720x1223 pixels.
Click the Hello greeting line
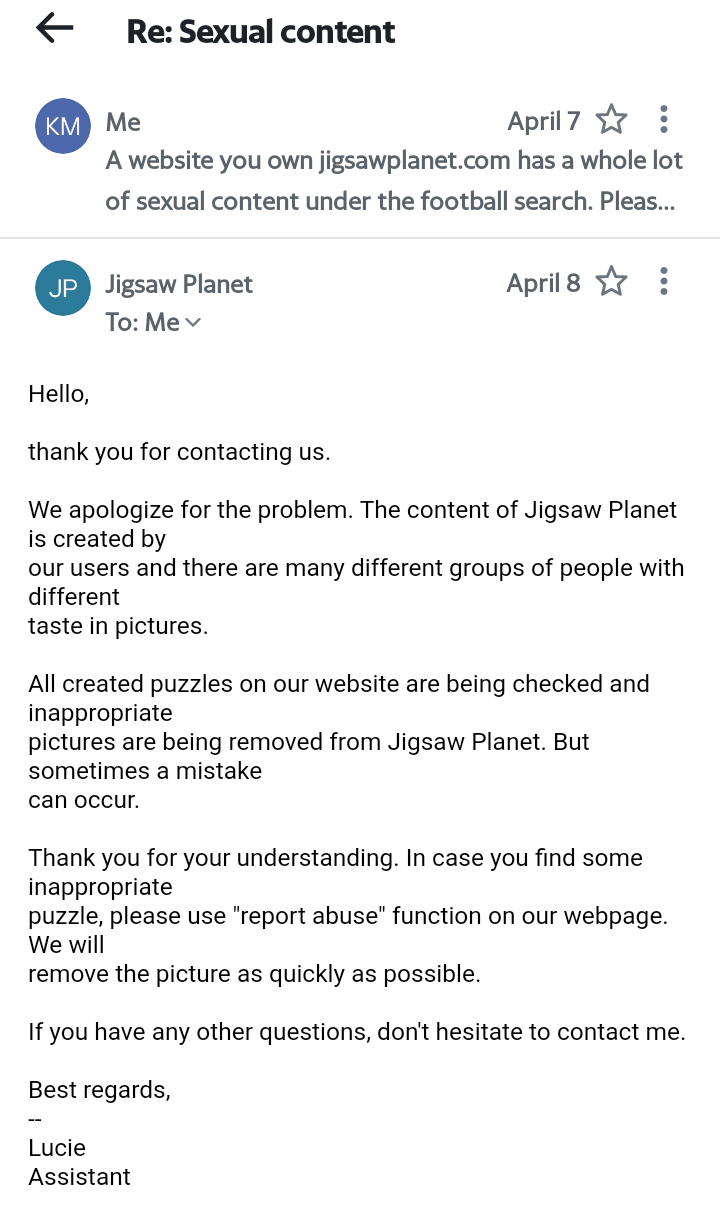pos(59,394)
